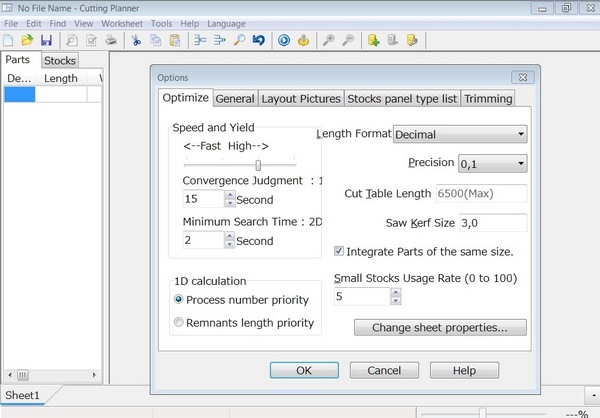600x418 pixels.
Task: Decrease Minimum Search Time with down arrow
Action: point(230,244)
